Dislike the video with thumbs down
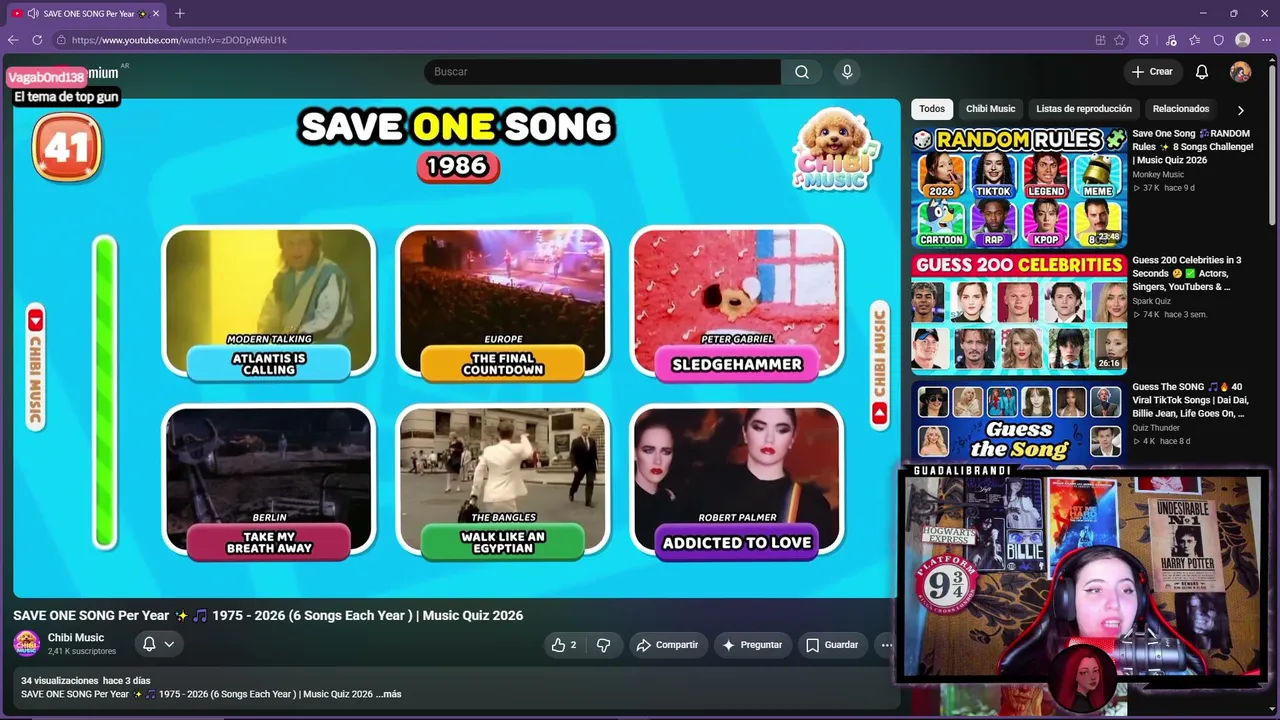This screenshot has width=1280, height=720. 603,645
